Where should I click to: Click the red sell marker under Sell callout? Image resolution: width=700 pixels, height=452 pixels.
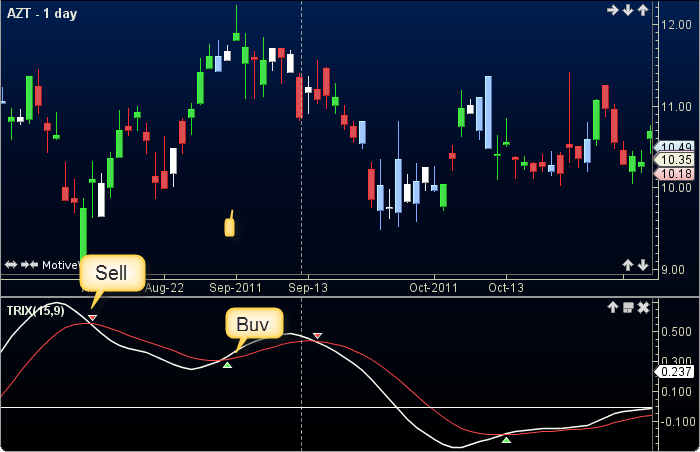pyautogui.click(x=92, y=318)
